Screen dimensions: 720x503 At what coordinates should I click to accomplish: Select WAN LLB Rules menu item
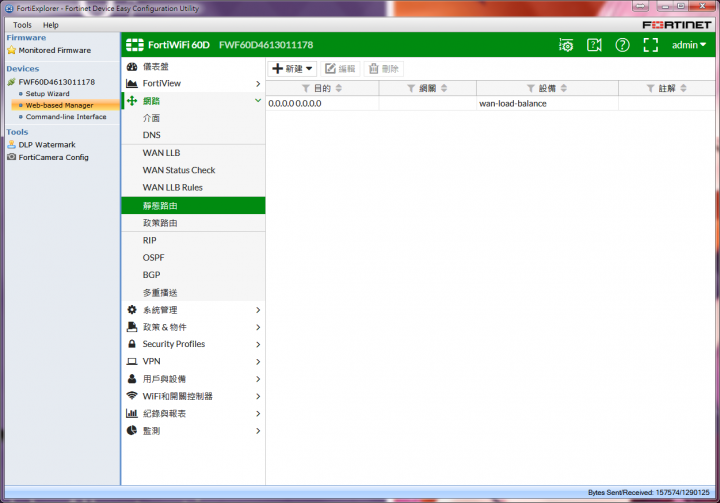193,187
